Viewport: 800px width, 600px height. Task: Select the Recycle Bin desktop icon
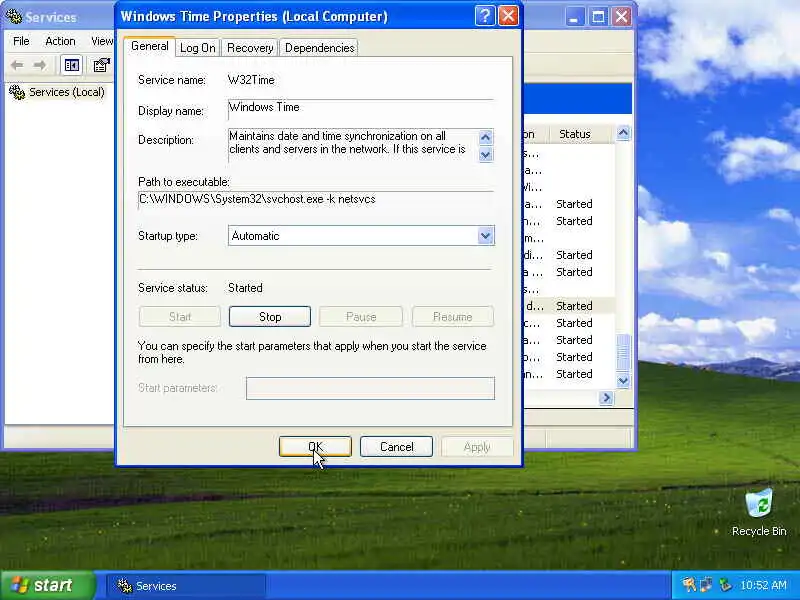[x=759, y=512]
